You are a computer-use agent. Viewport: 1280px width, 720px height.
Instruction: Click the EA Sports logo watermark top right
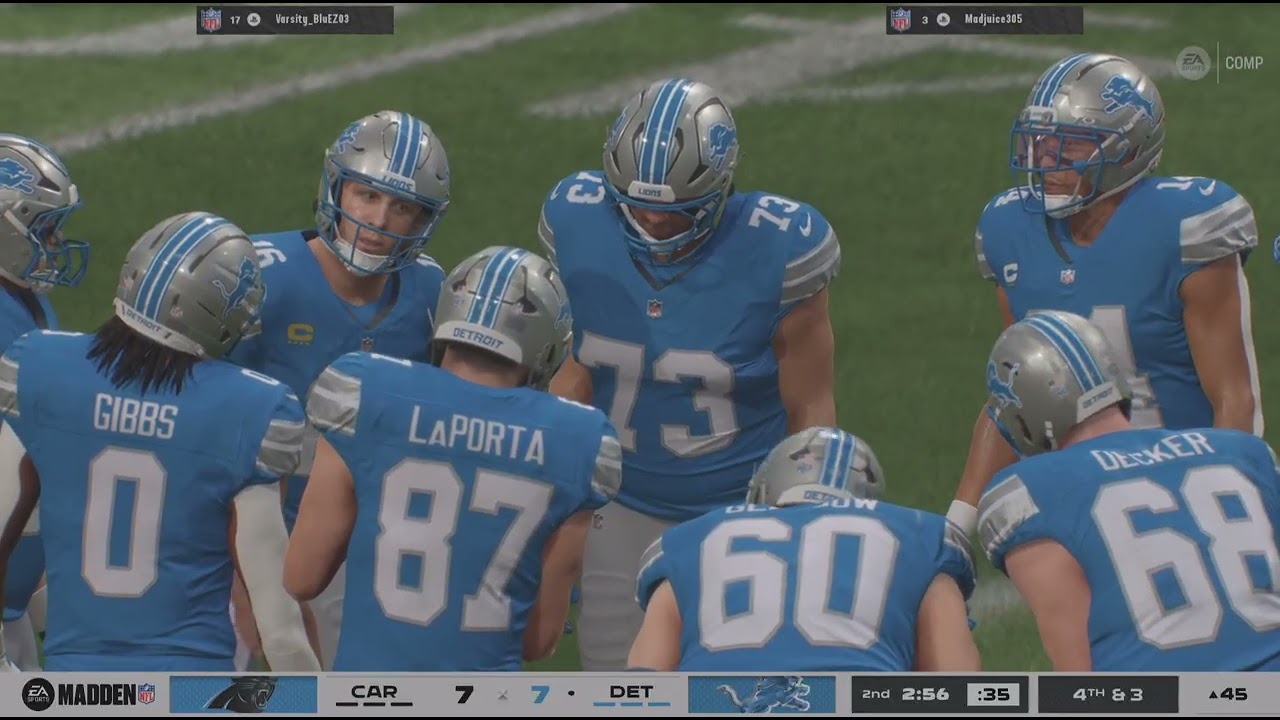1193,62
